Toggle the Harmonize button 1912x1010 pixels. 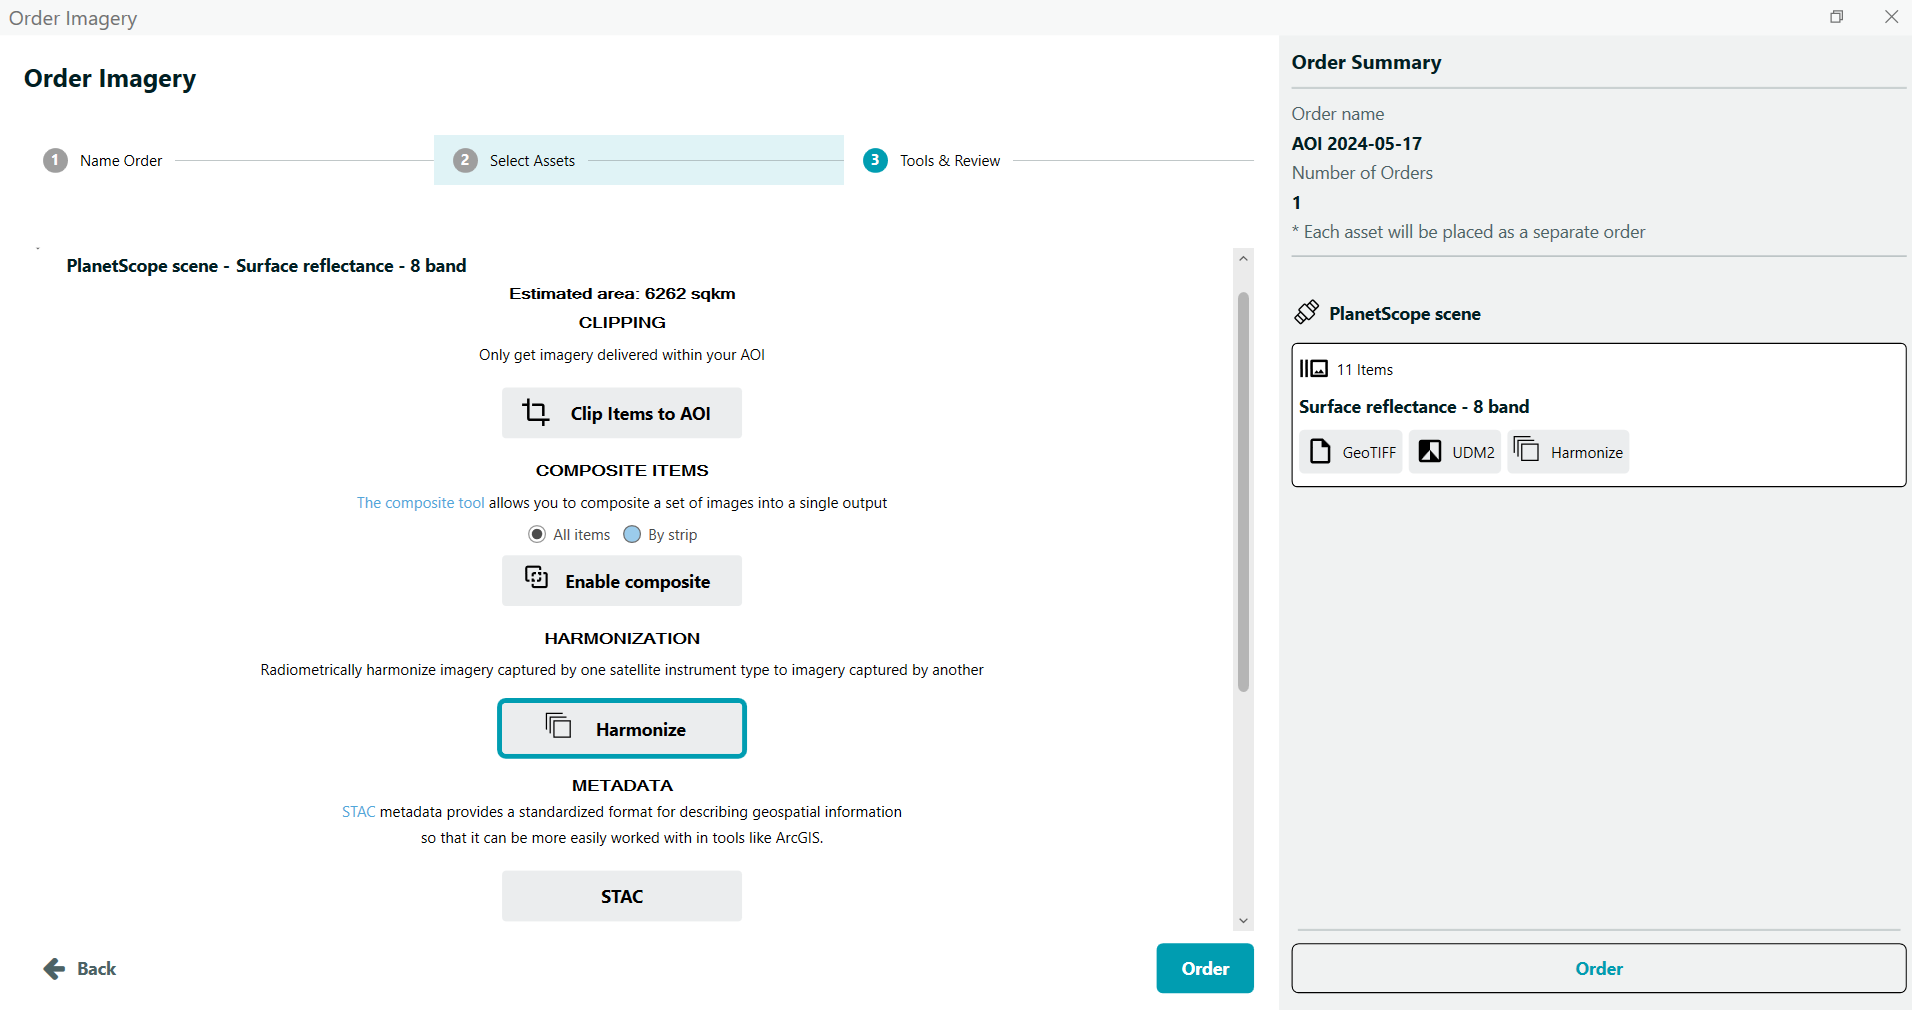point(622,728)
